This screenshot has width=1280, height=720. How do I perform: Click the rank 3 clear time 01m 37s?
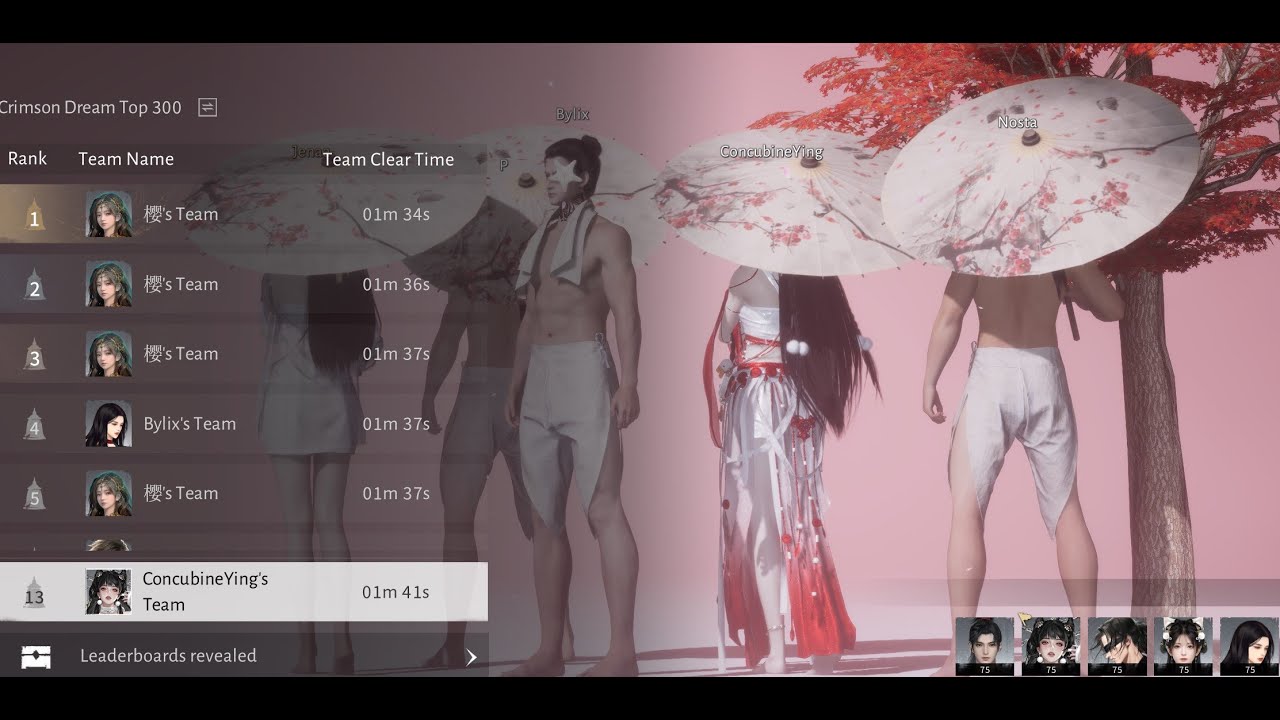point(396,354)
